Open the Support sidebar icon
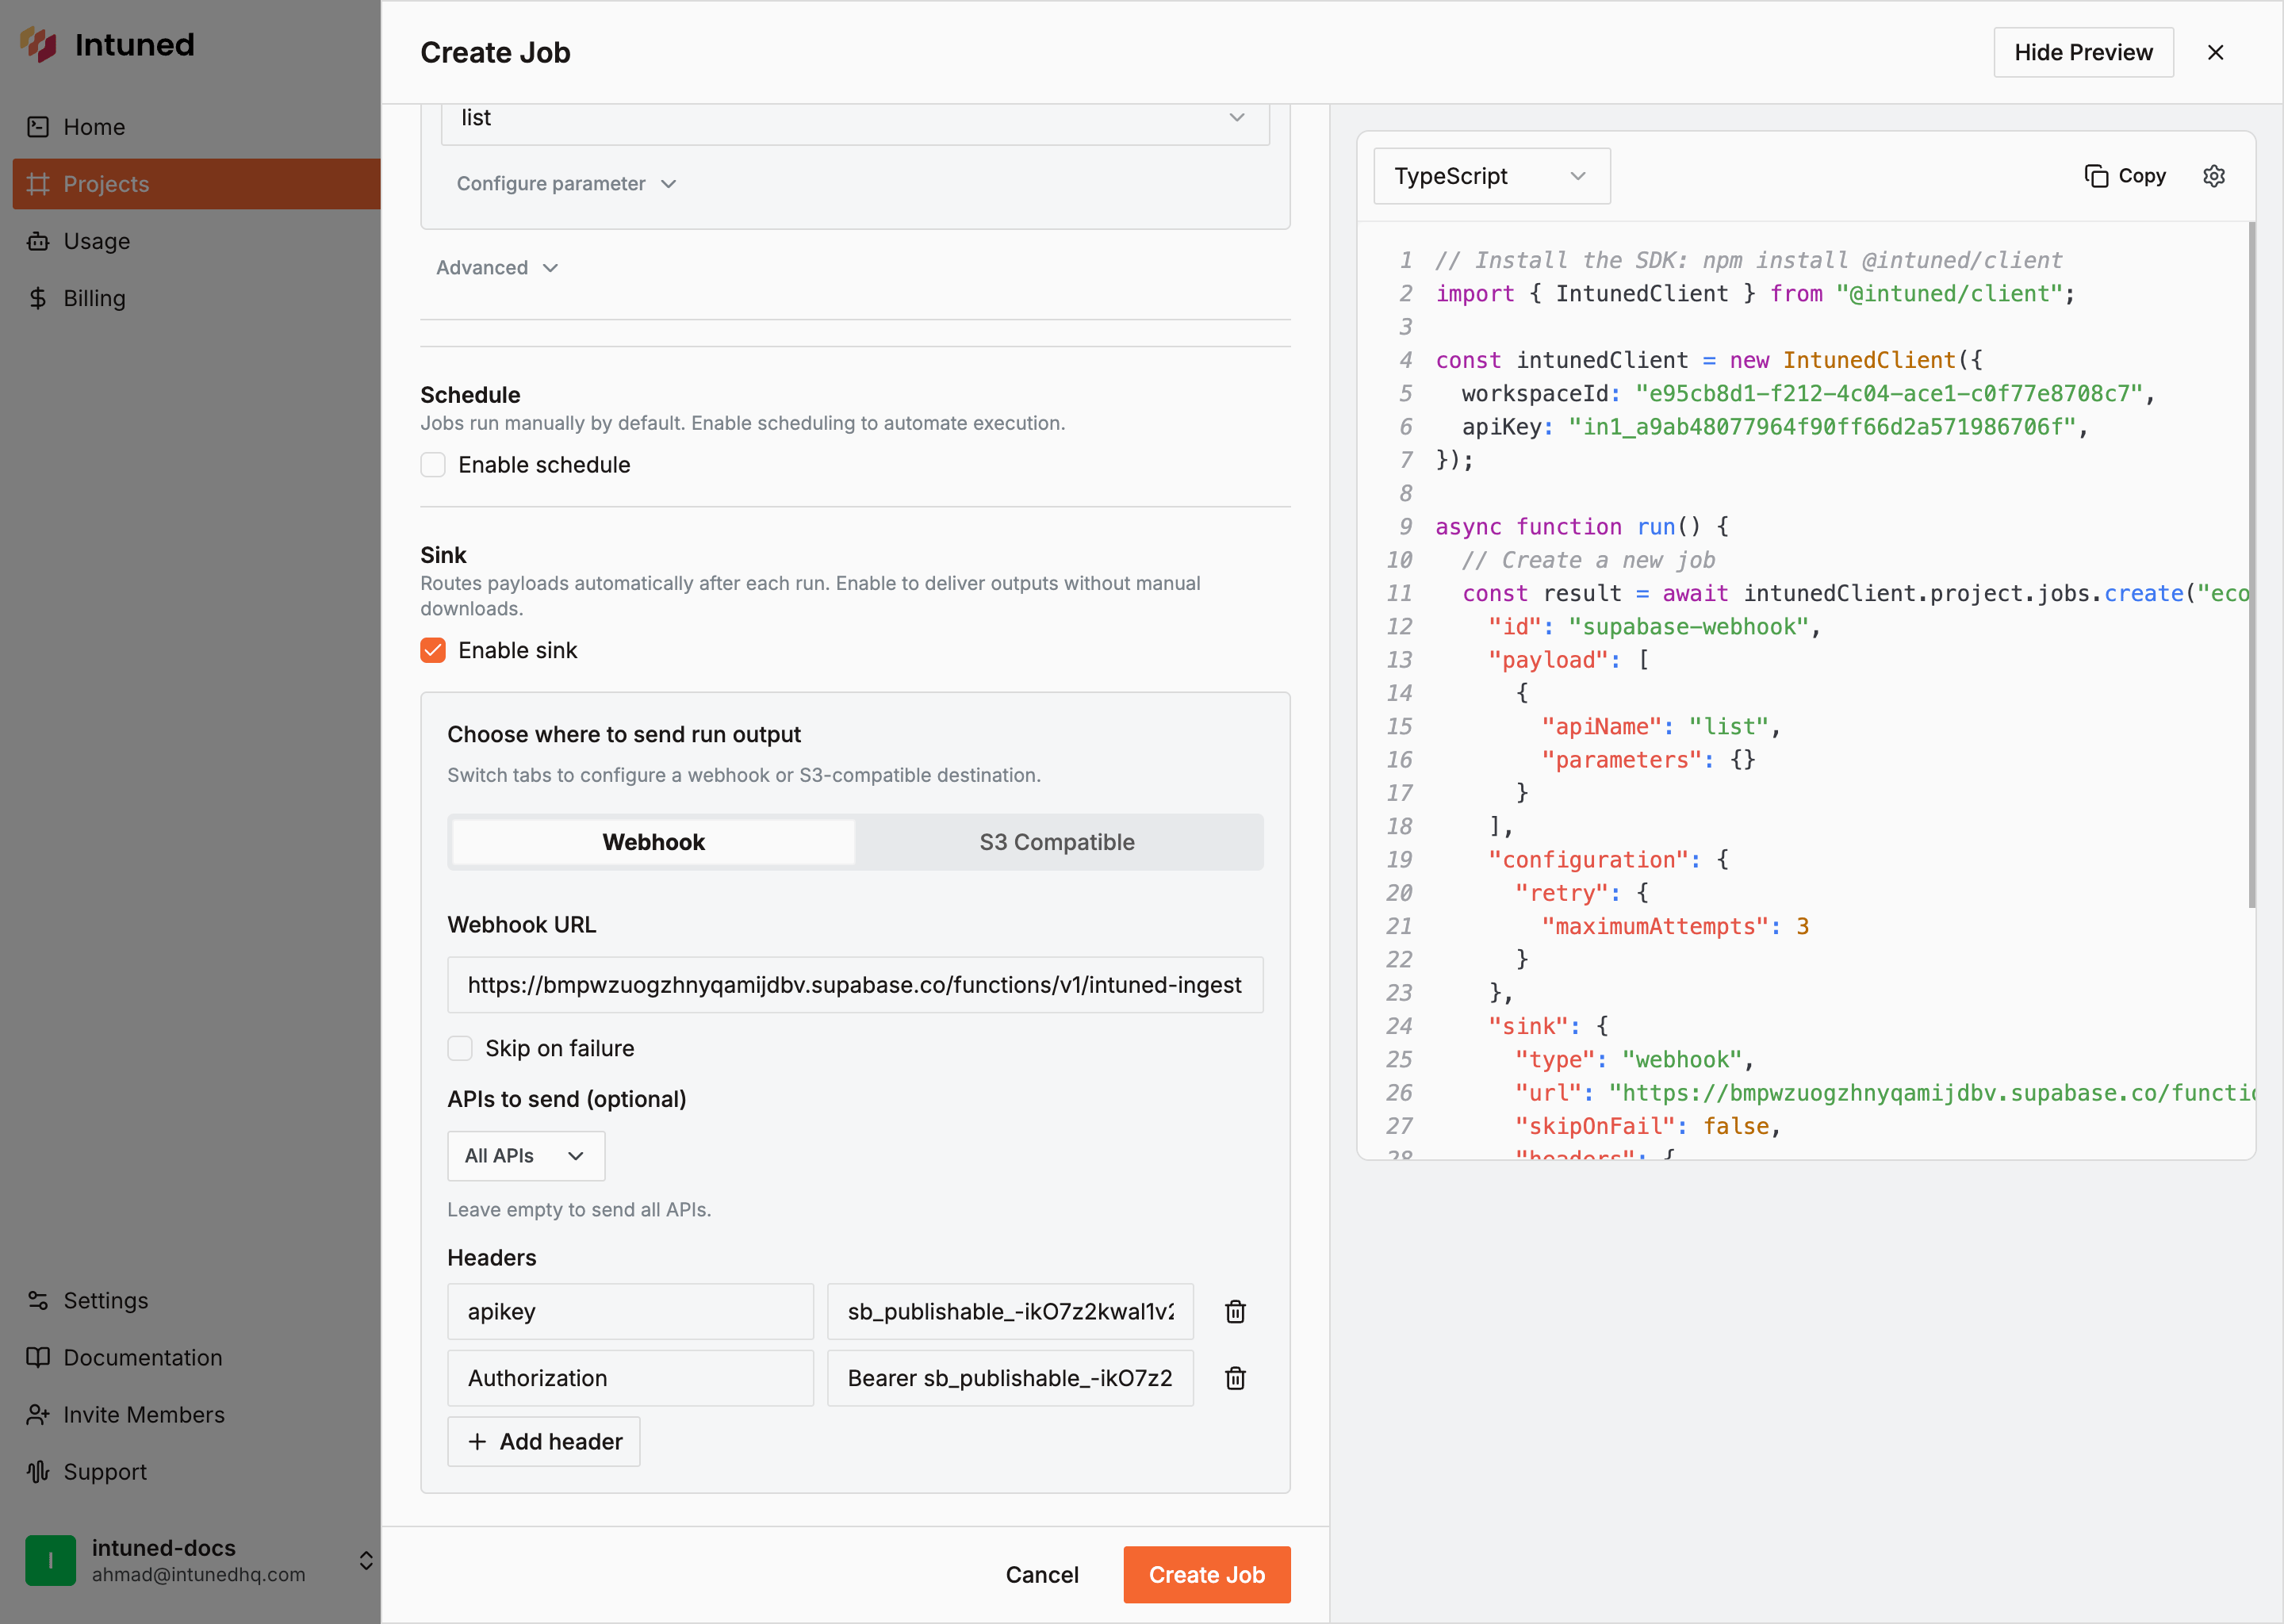Screen dimensions: 2284x1624 pos(38,1471)
